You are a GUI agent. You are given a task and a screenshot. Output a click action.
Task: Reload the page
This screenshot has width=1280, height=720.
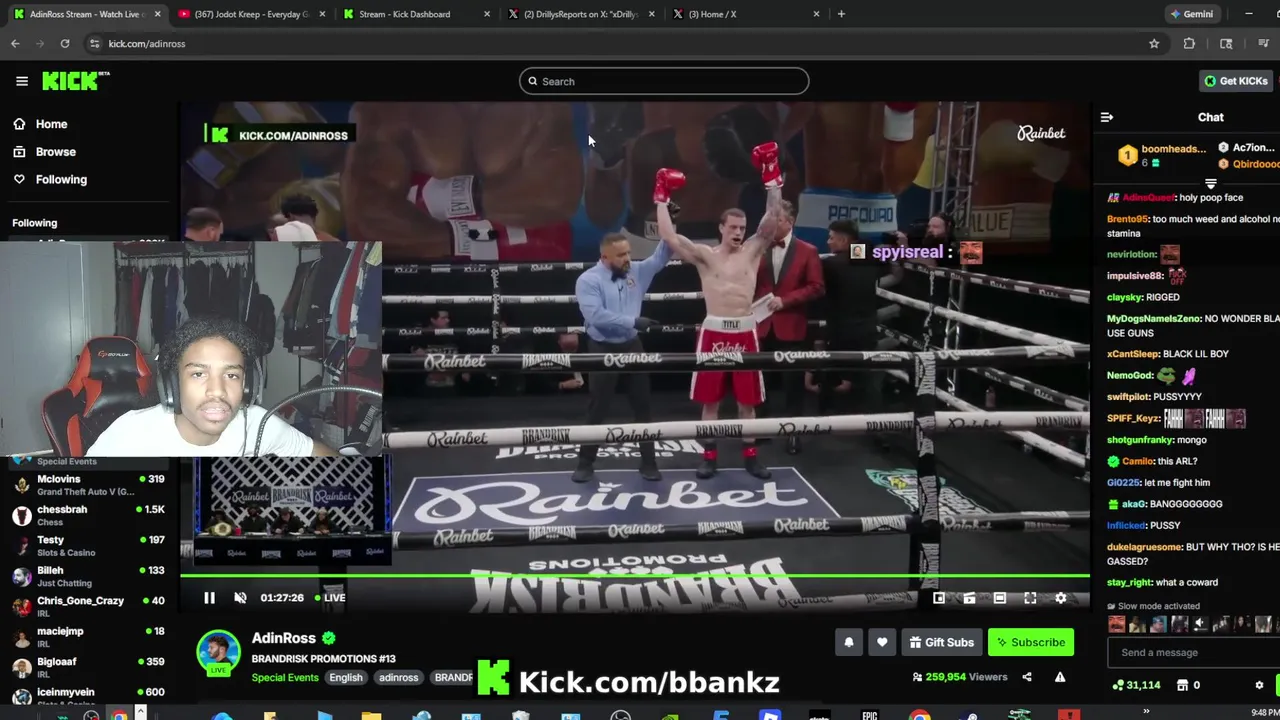tap(65, 44)
